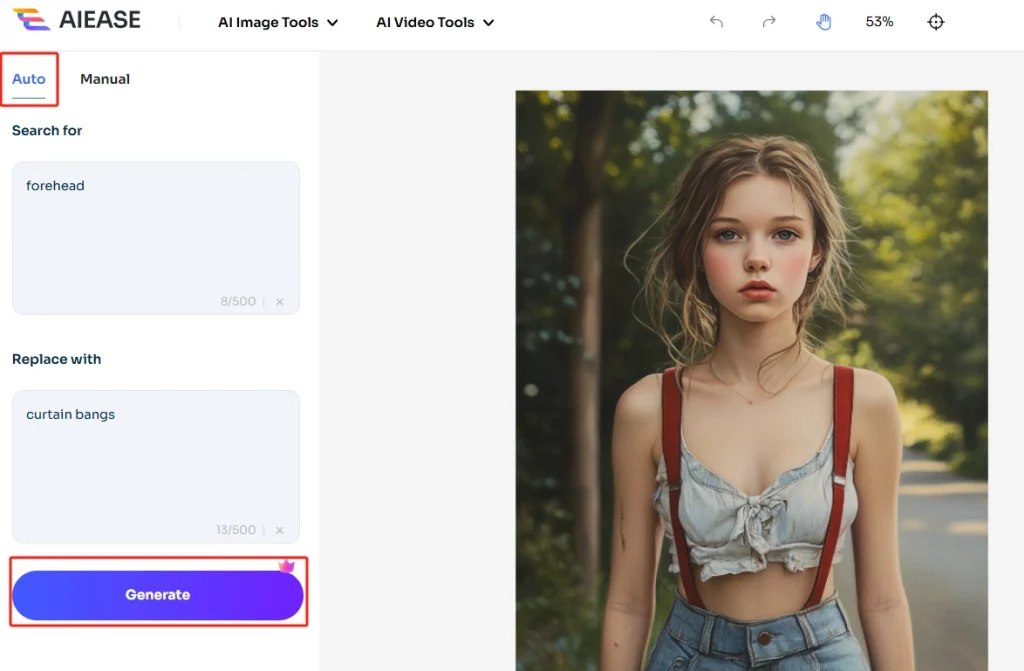This screenshot has height=671, width=1024.
Task: Clear the curtain bangs text with its X
Action: (279, 530)
